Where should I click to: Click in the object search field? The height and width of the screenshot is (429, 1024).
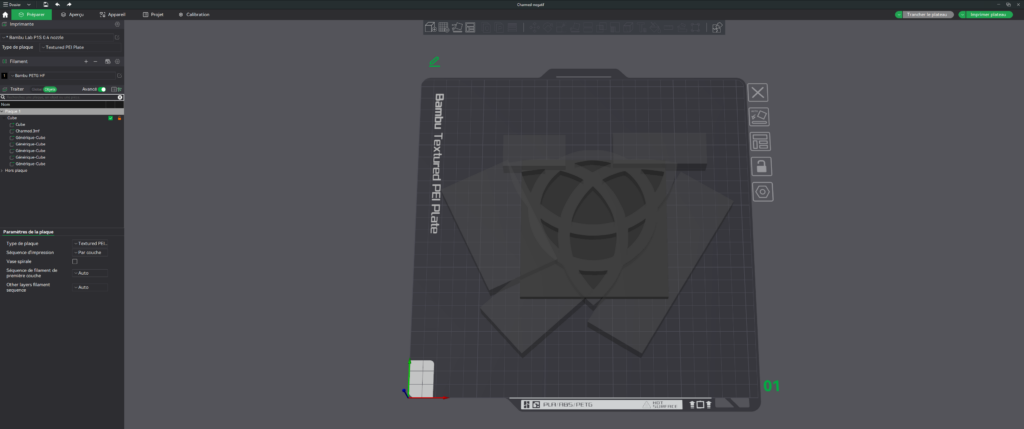pyautogui.click(x=60, y=97)
